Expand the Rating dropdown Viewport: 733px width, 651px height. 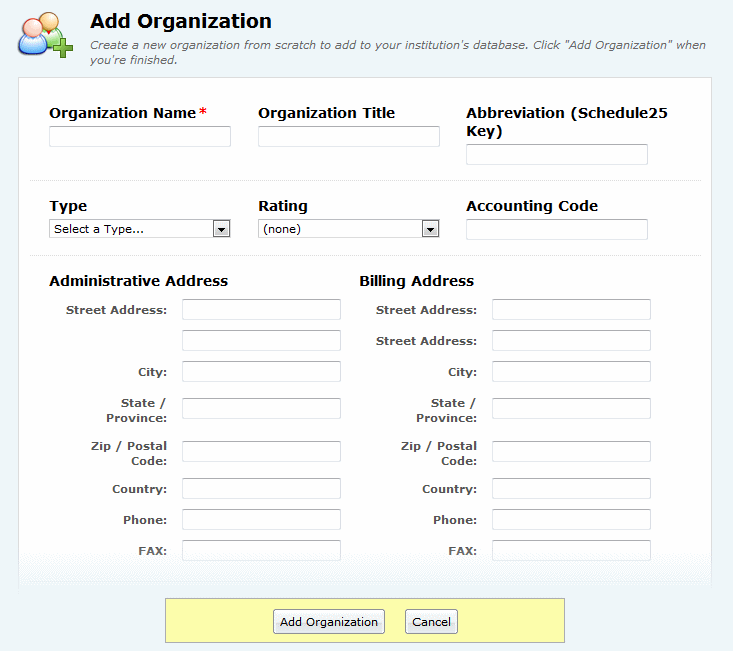click(348, 229)
